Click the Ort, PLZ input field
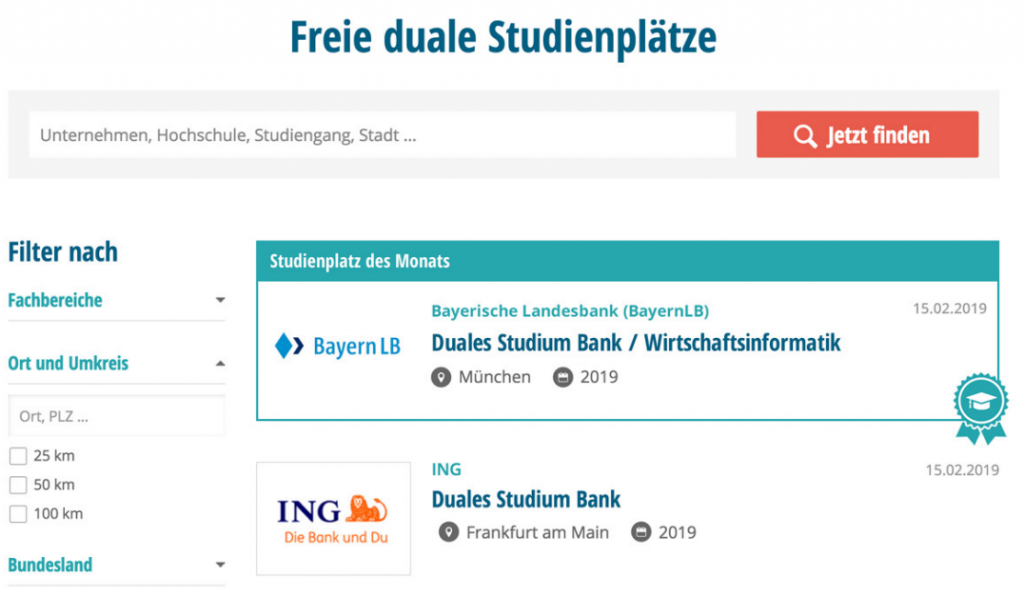1024x597 pixels. pyautogui.click(x=116, y=415)
